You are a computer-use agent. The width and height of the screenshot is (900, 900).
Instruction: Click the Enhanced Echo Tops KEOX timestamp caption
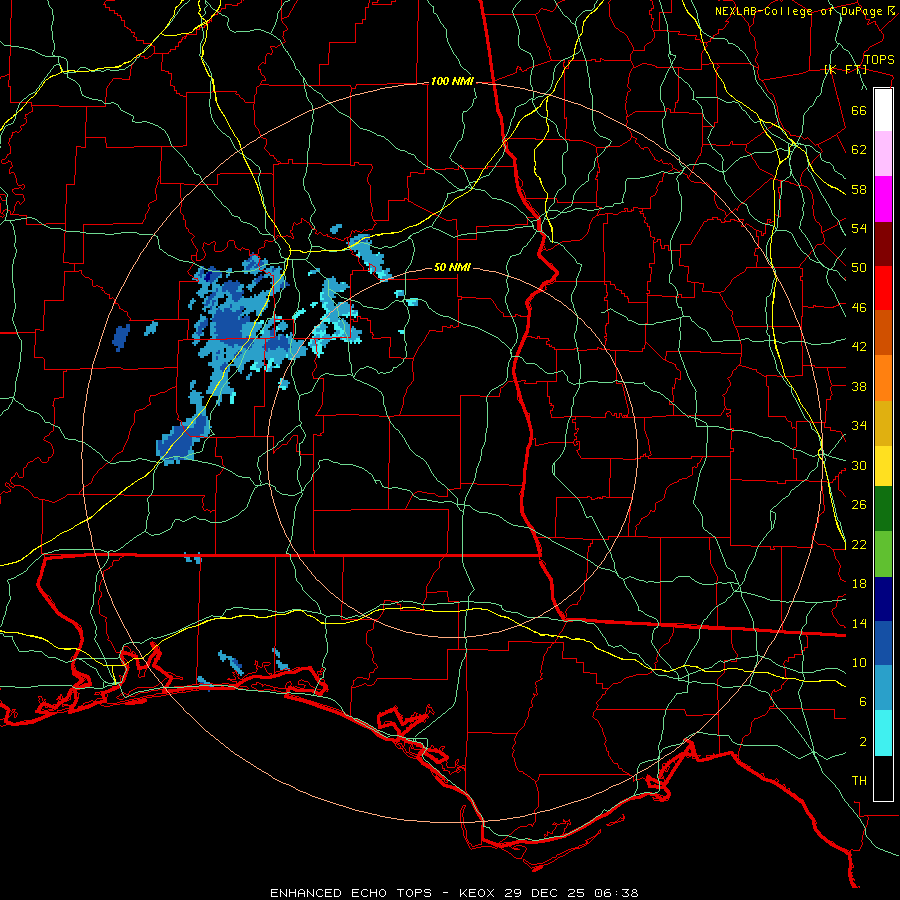(454, 893)
